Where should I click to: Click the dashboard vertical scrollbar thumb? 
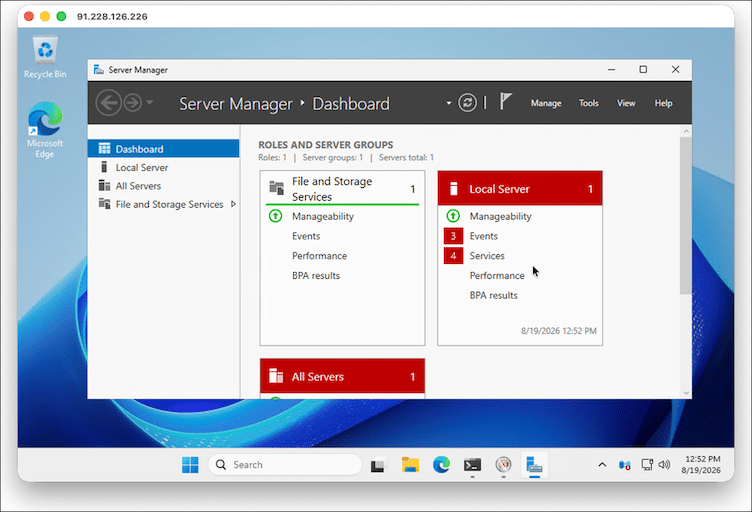[x=686, y=215]
